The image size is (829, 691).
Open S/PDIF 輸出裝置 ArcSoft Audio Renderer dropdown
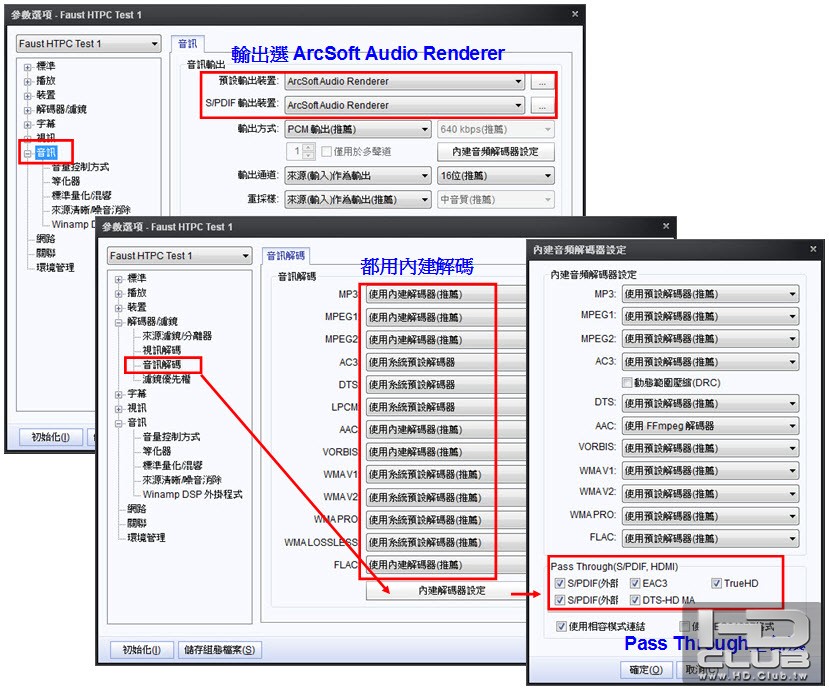[x=404, y=105]
